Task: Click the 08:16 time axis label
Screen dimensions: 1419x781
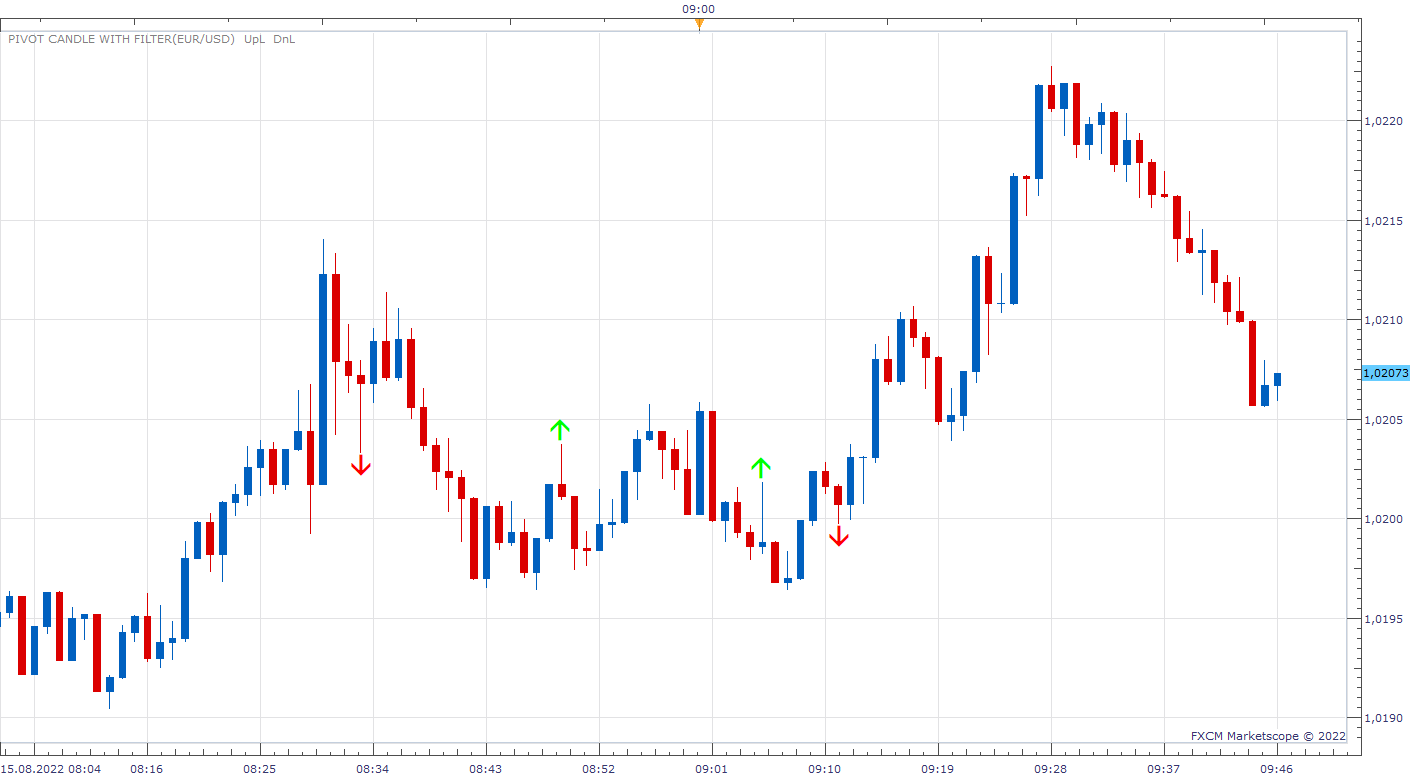Action: [x=147, y=769]
